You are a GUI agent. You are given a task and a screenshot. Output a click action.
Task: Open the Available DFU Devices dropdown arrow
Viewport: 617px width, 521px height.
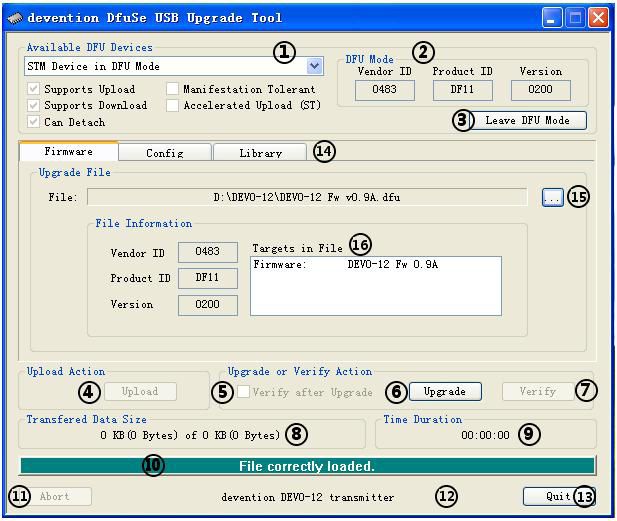(x=314, y=66)
